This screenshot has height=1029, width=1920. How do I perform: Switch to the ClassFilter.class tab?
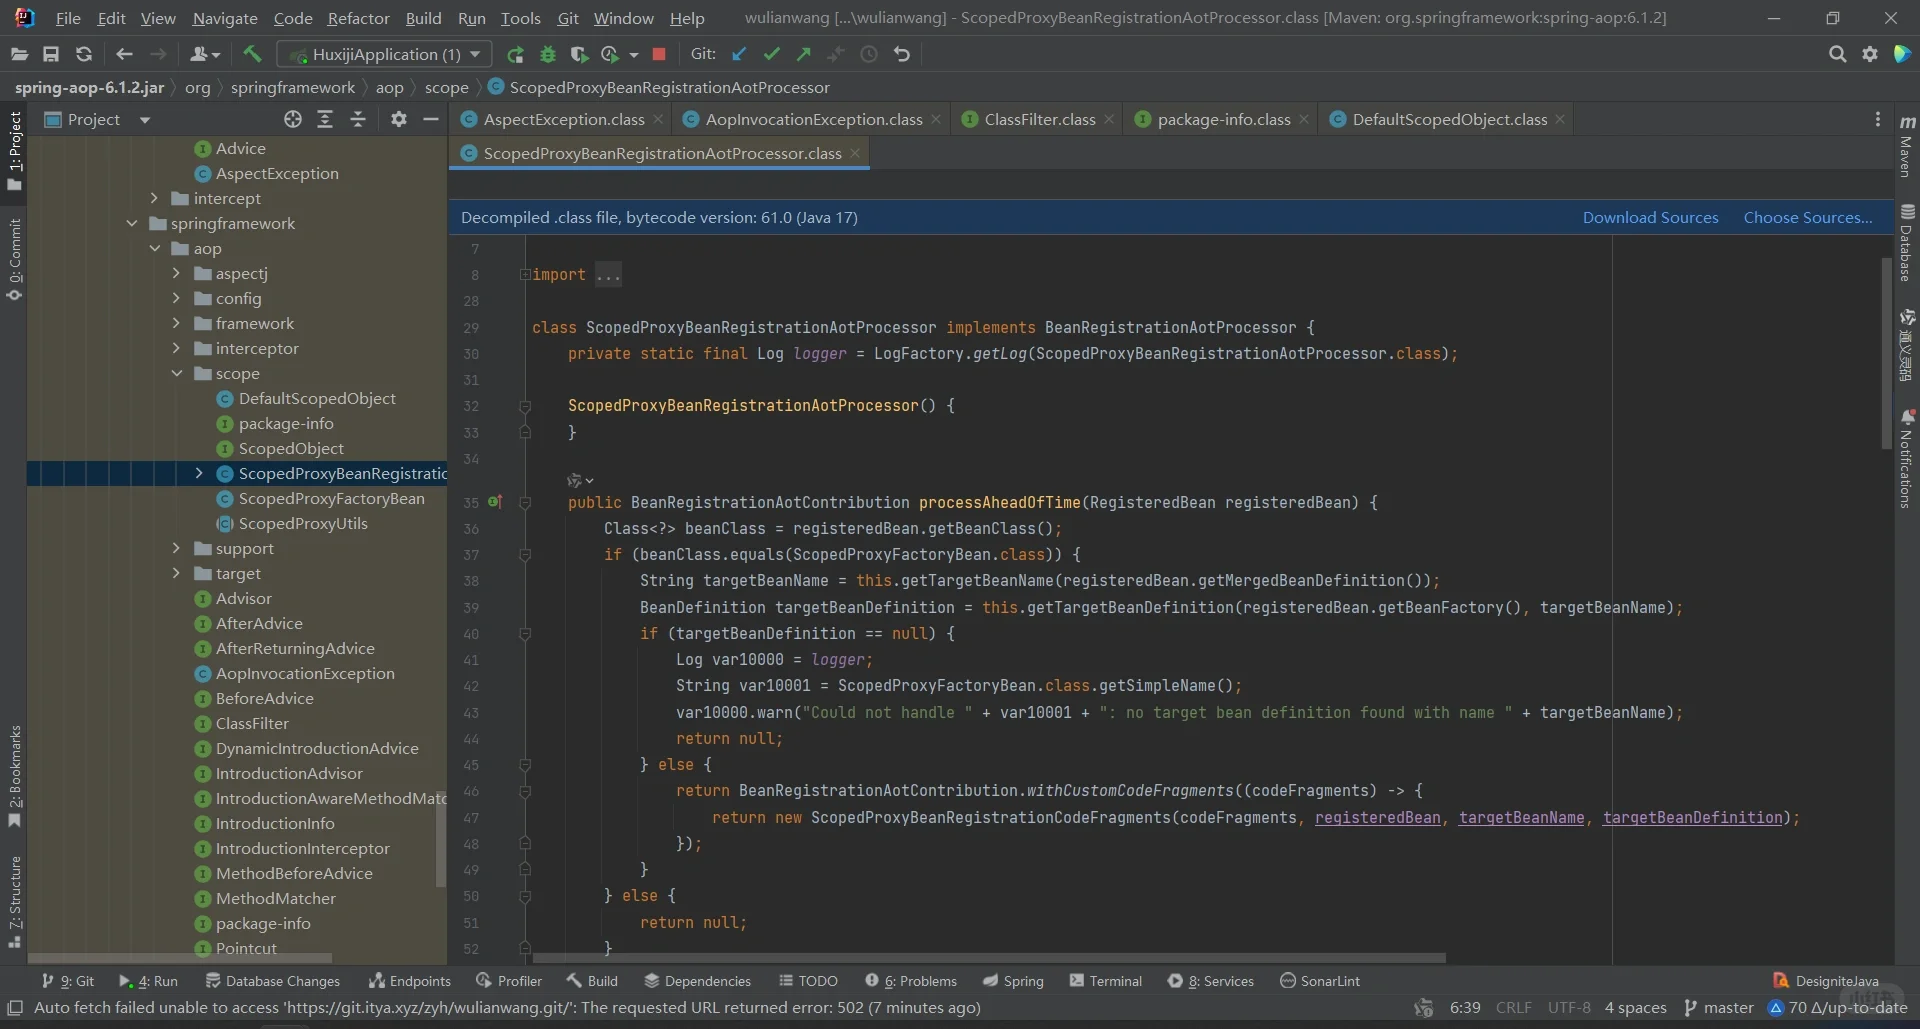tap(1039, 119)
